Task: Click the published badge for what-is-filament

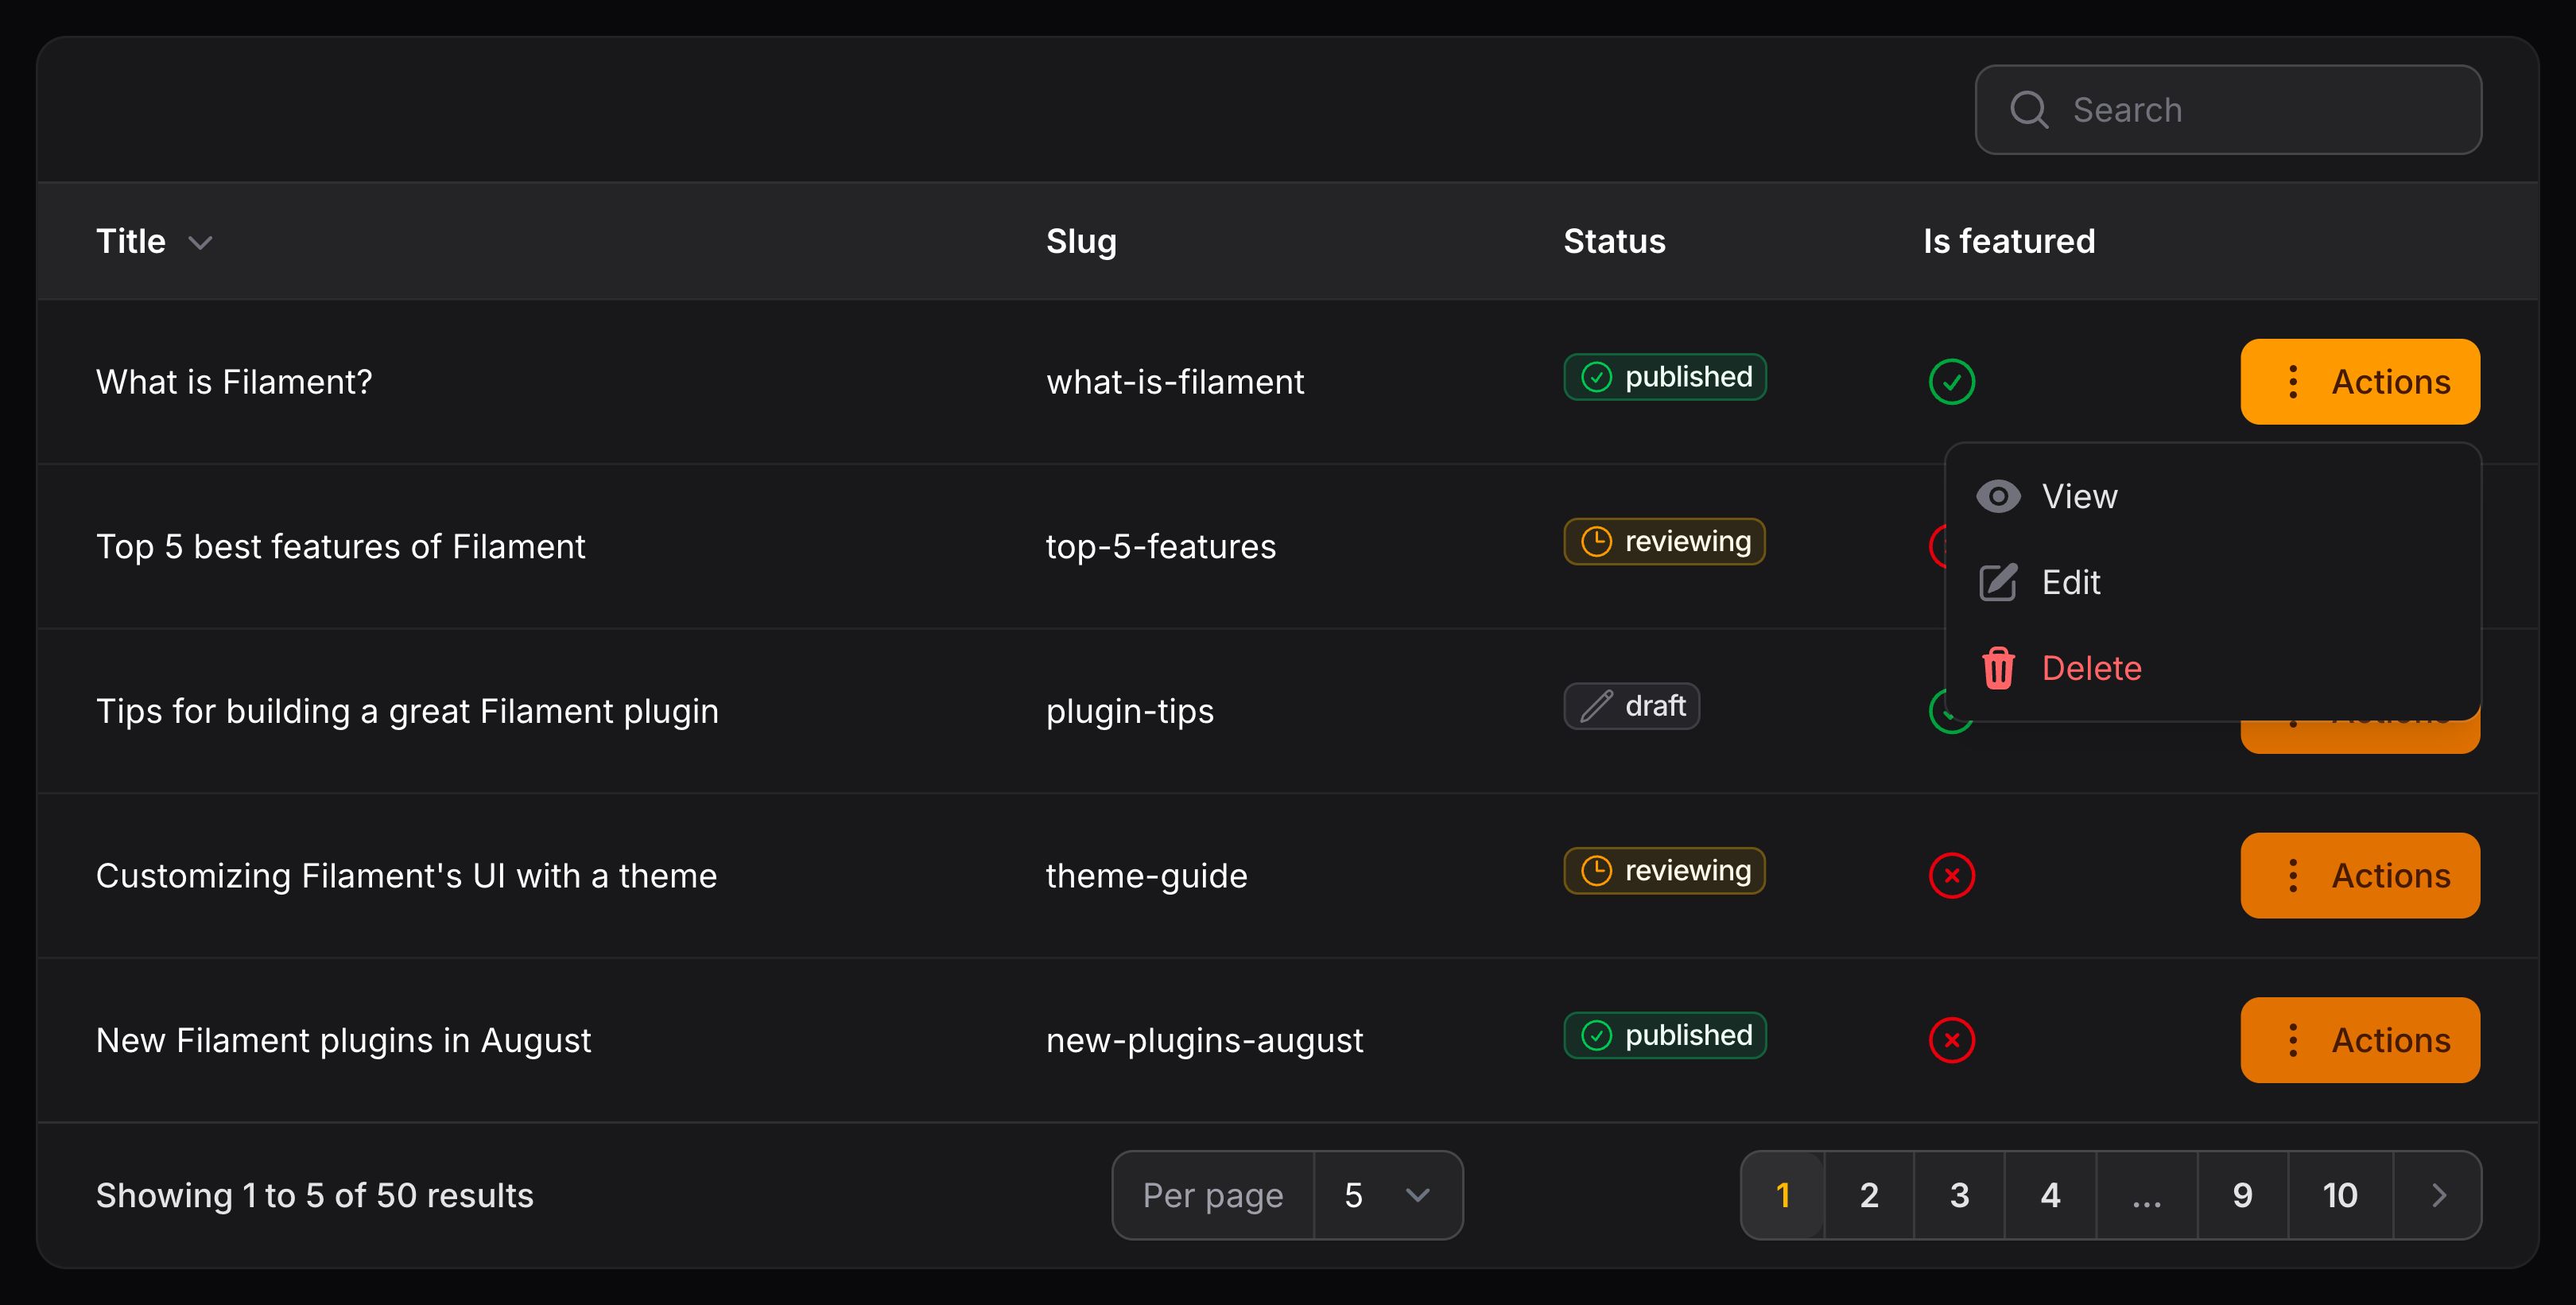Action: point(1665,377)
